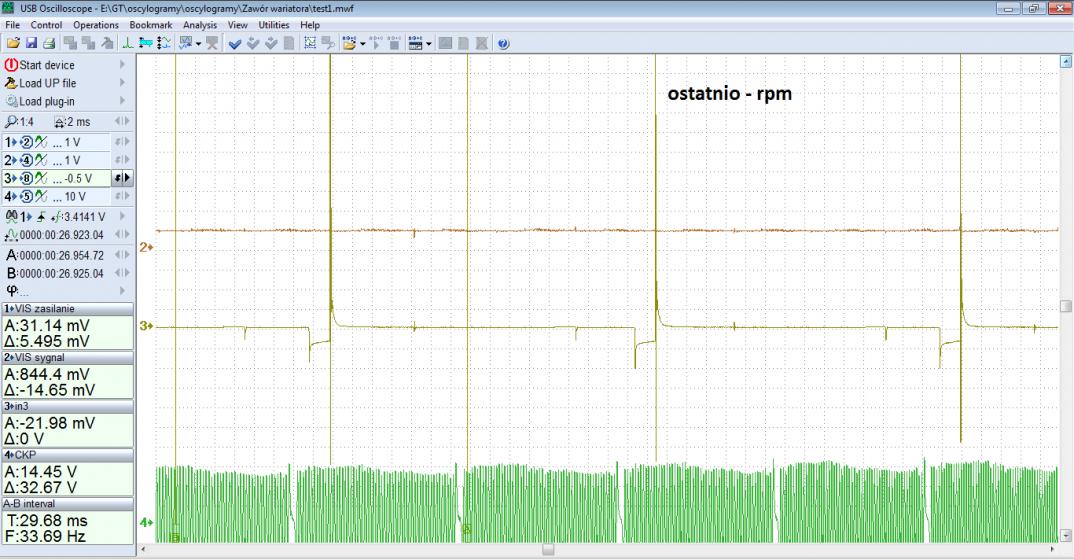The image size is (1074, 560).
Task: Expand the Load plug-in submenu arrow
Action: 123,101
